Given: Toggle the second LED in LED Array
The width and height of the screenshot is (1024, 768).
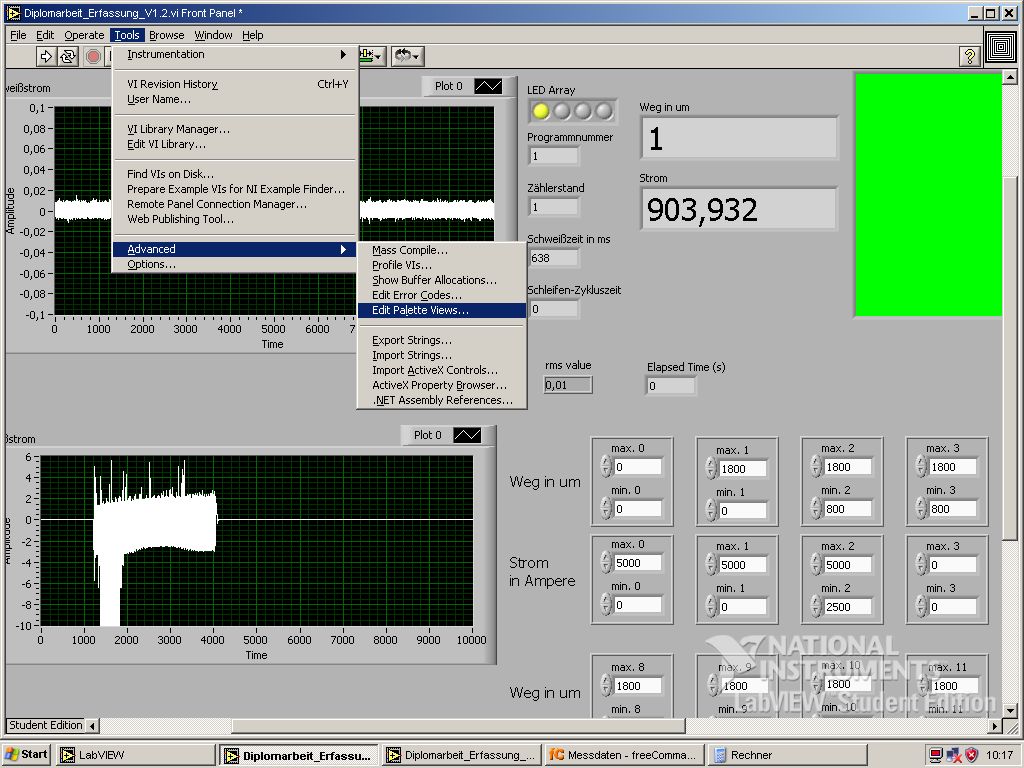Looking at the screenshot, I should tap(562, 111).
